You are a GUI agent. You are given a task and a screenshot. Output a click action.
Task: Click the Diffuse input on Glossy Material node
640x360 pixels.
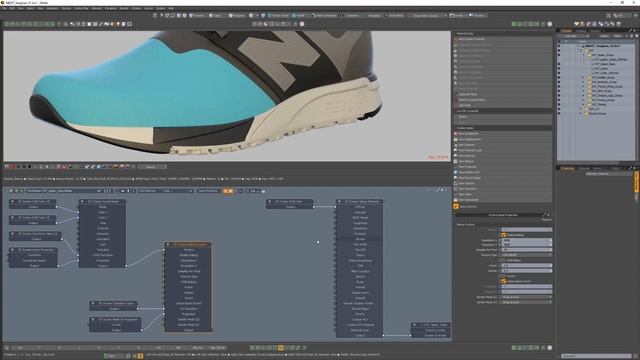coord(360,207)
